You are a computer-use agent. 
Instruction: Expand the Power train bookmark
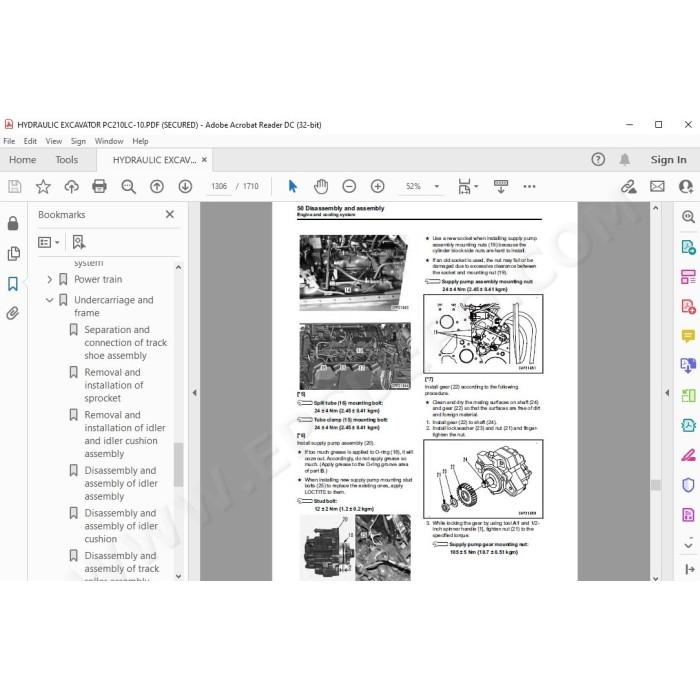pyautogui.click(x=50, y=279)
